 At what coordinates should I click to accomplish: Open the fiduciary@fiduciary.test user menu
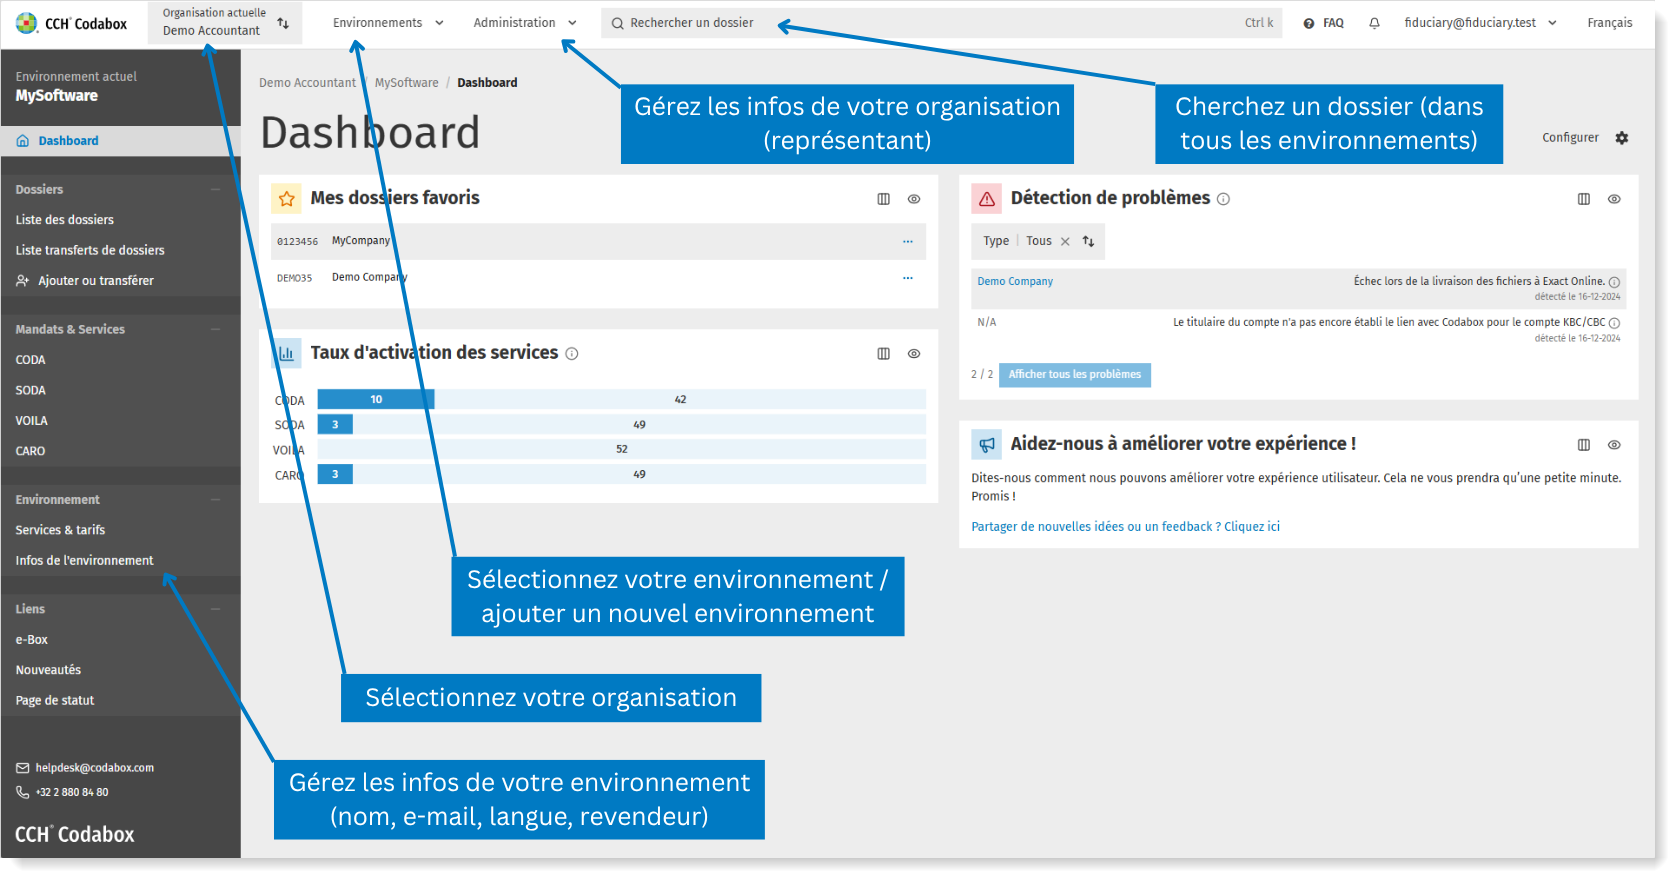click(1480, 23)
